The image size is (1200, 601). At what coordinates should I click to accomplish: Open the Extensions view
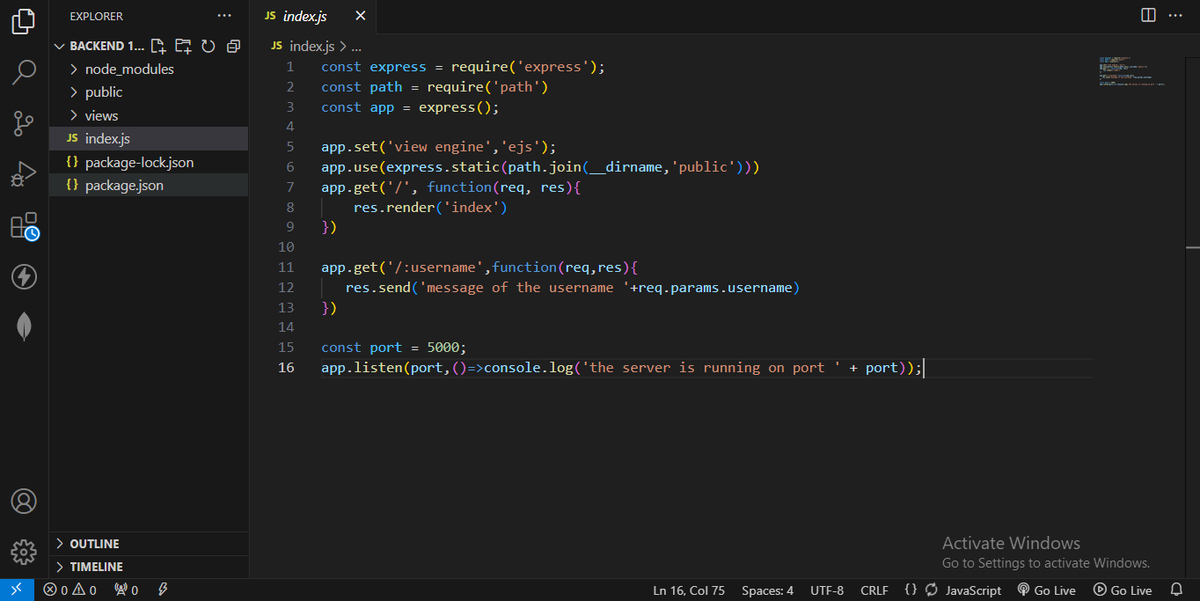click(x=24, y=226)
